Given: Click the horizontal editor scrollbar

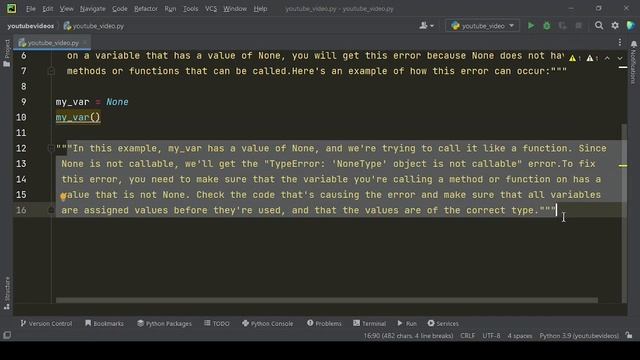Looking at the screenshot, I should pyautogui.click(x=327, y=300).
